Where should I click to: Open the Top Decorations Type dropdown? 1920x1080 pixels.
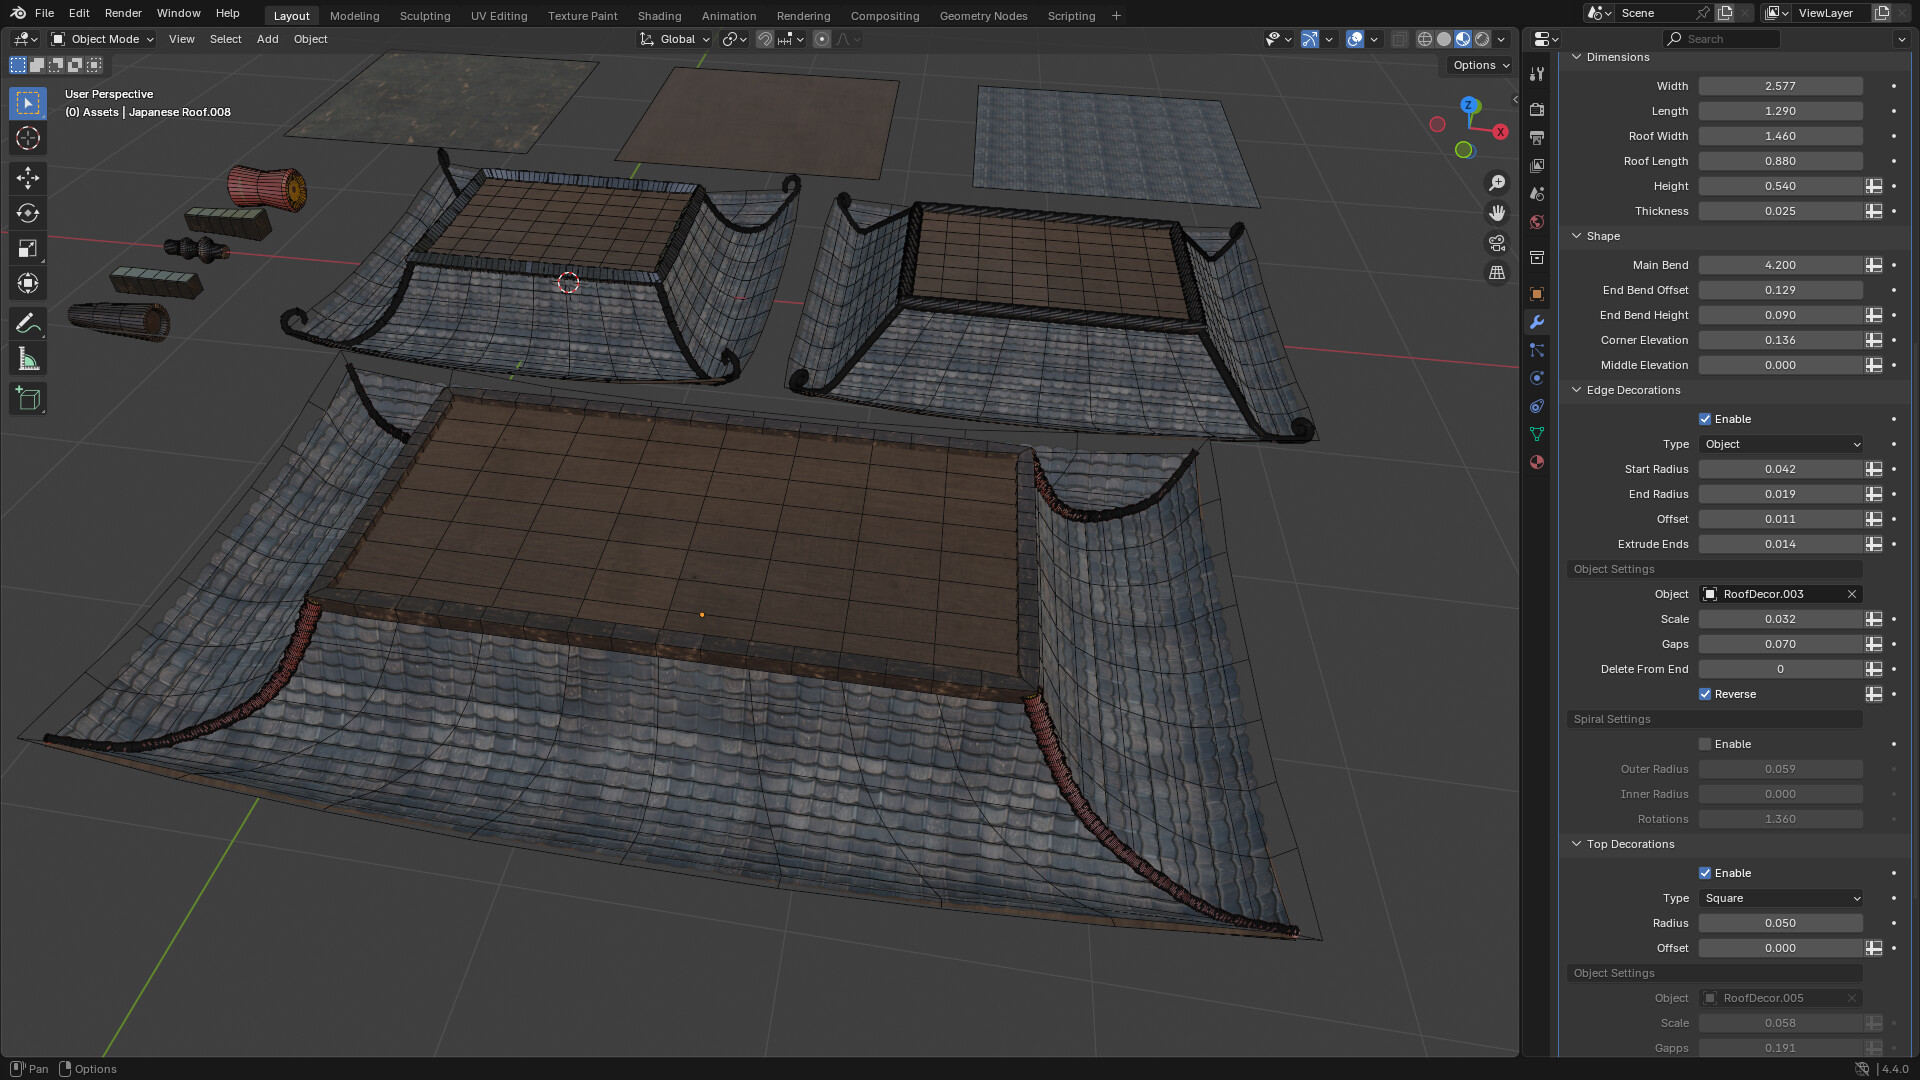pos(1780,898)
